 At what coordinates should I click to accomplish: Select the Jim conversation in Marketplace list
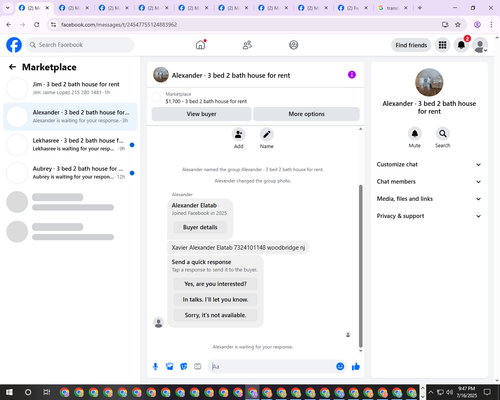click(x=70, y=88)
